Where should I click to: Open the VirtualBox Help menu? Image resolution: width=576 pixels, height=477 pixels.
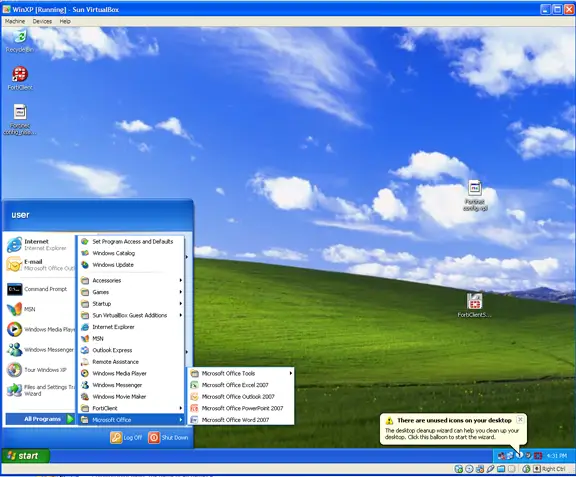(65, 21)
